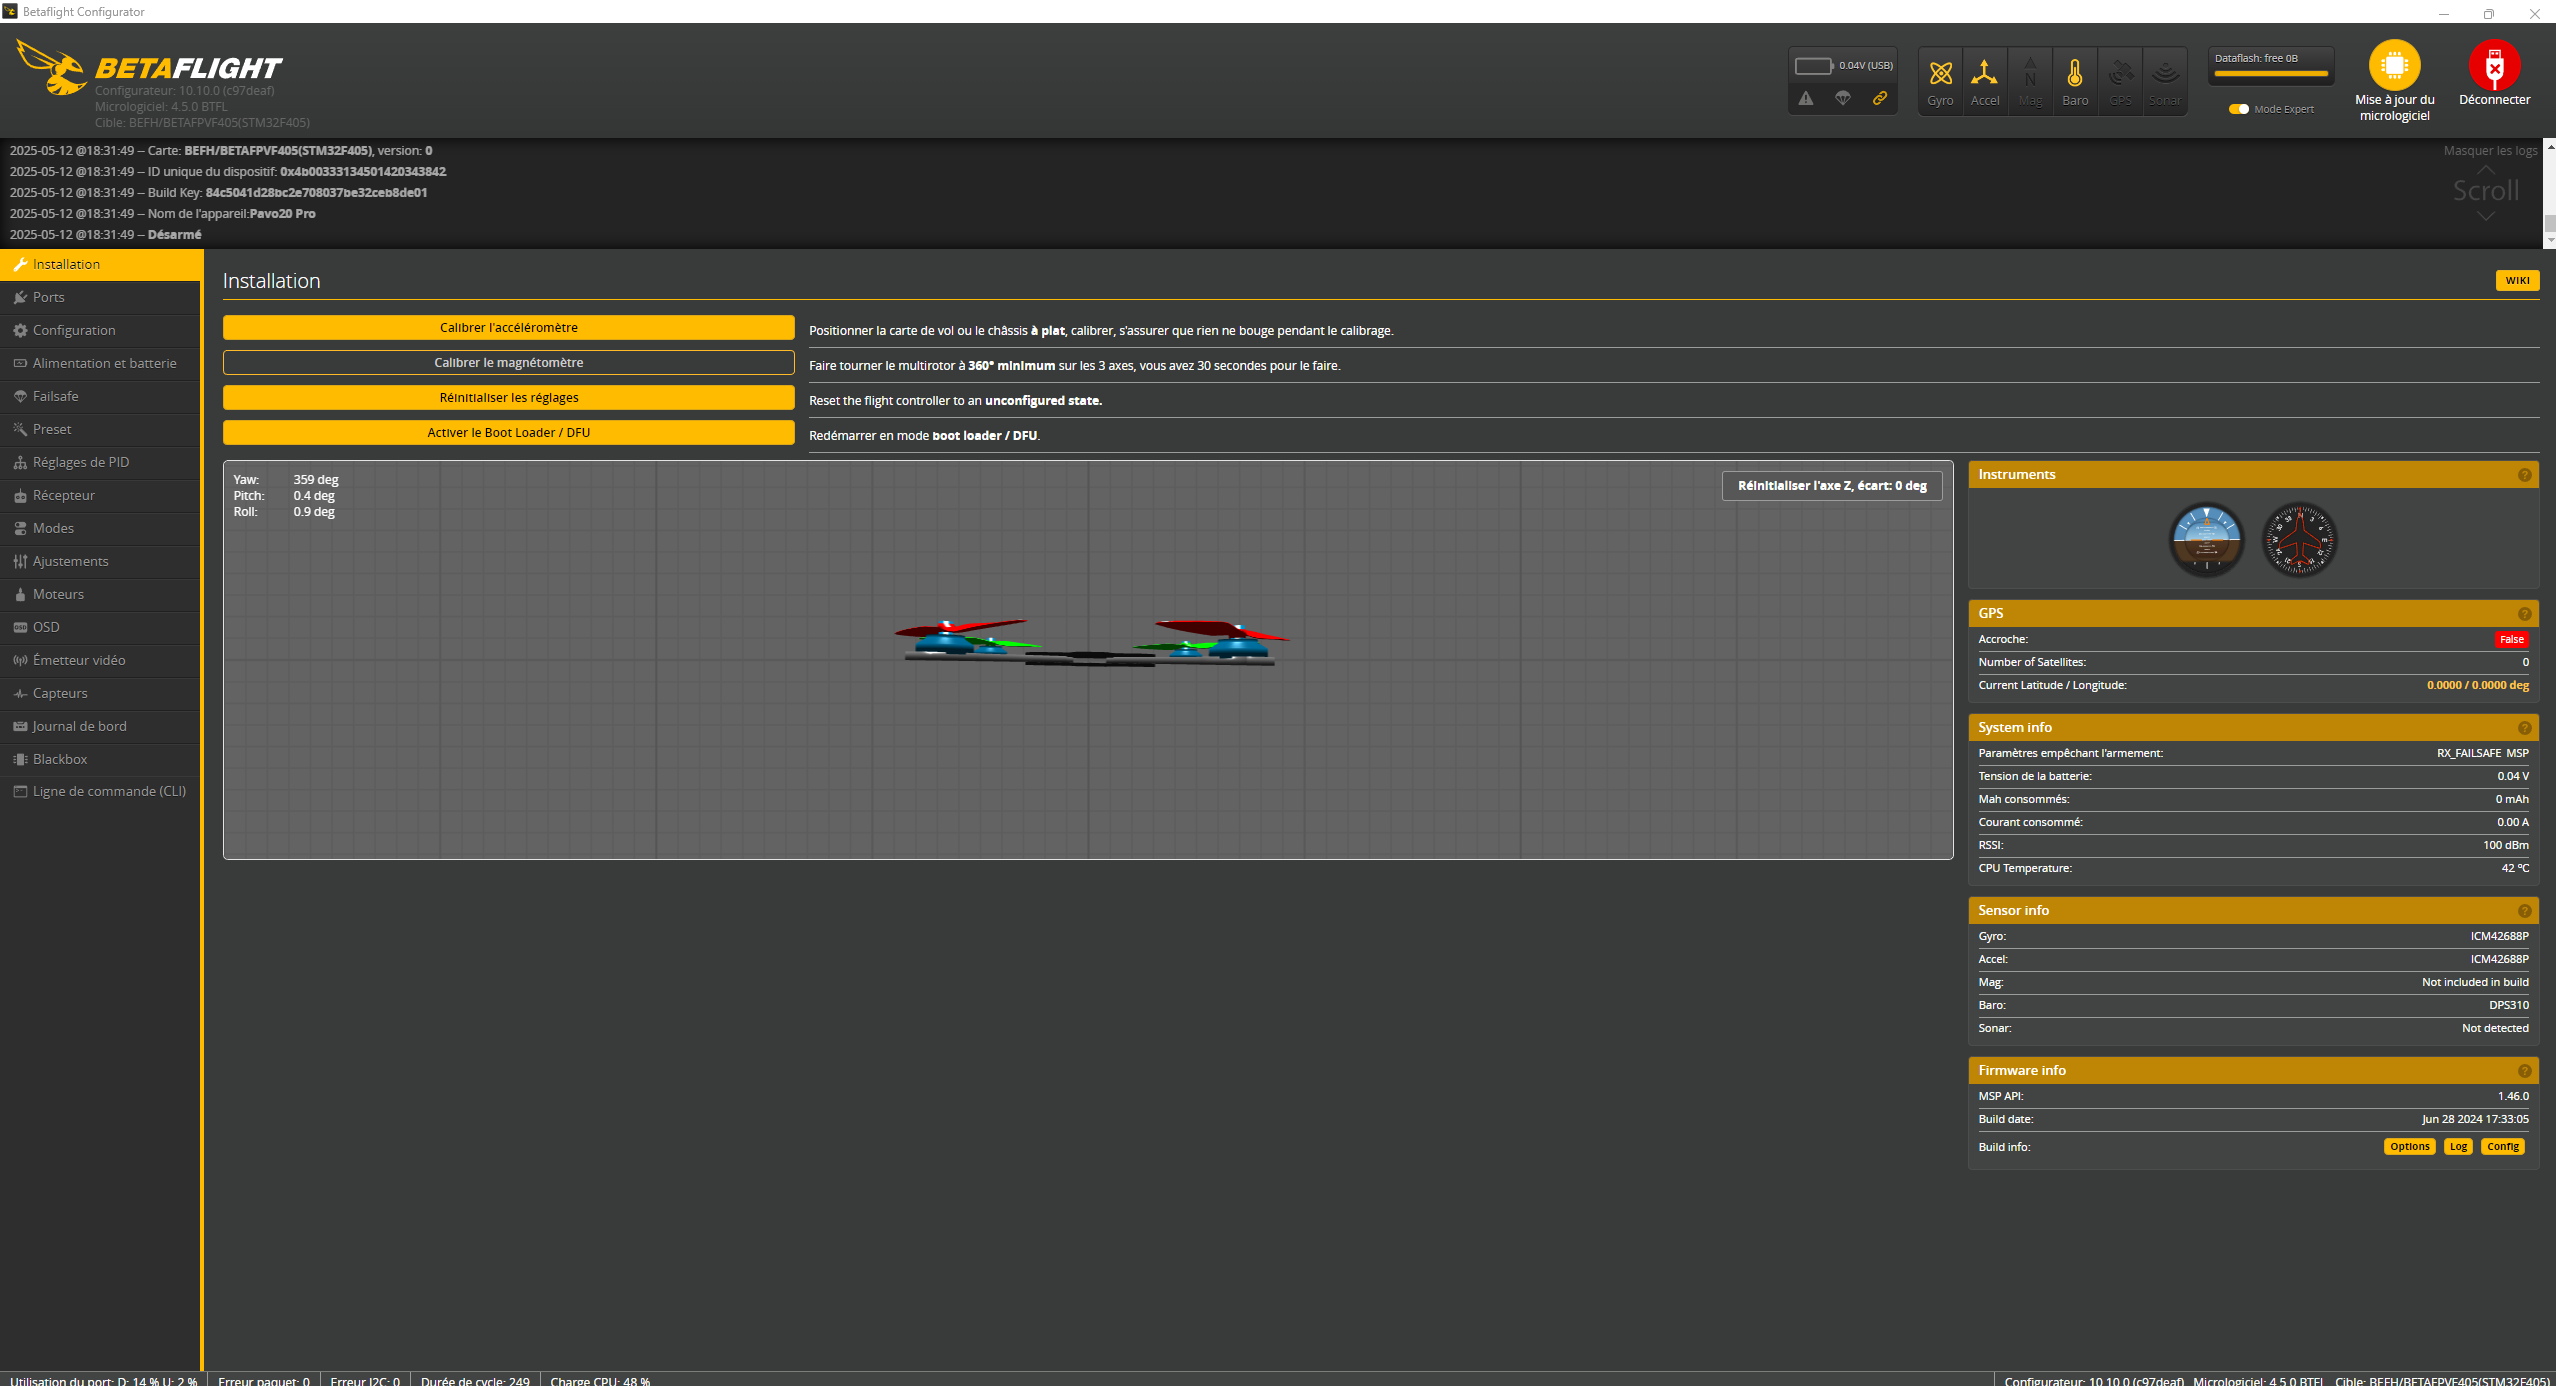Click Réinitialiser l'axe Z button
The height and width of the screenshot is (1386, 2556).
click(1831, 486)
